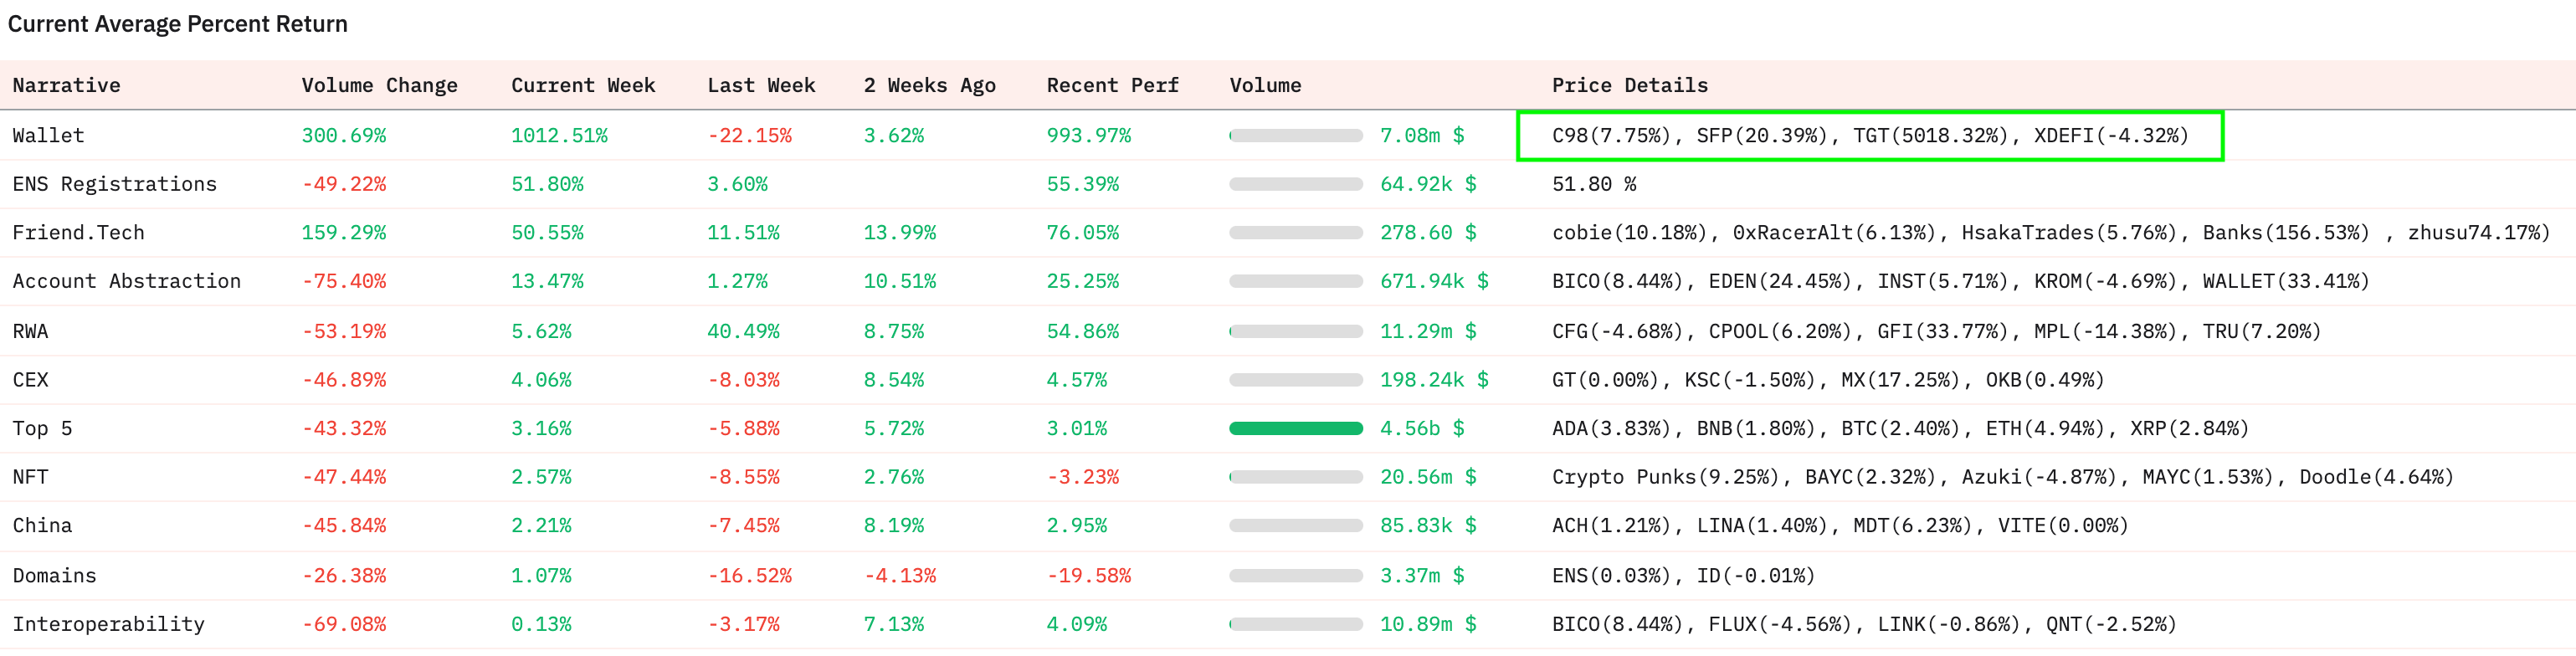
Task: Click CEX price details GT, KSC, MX, OKB
Action: [x=1828, y=380]
